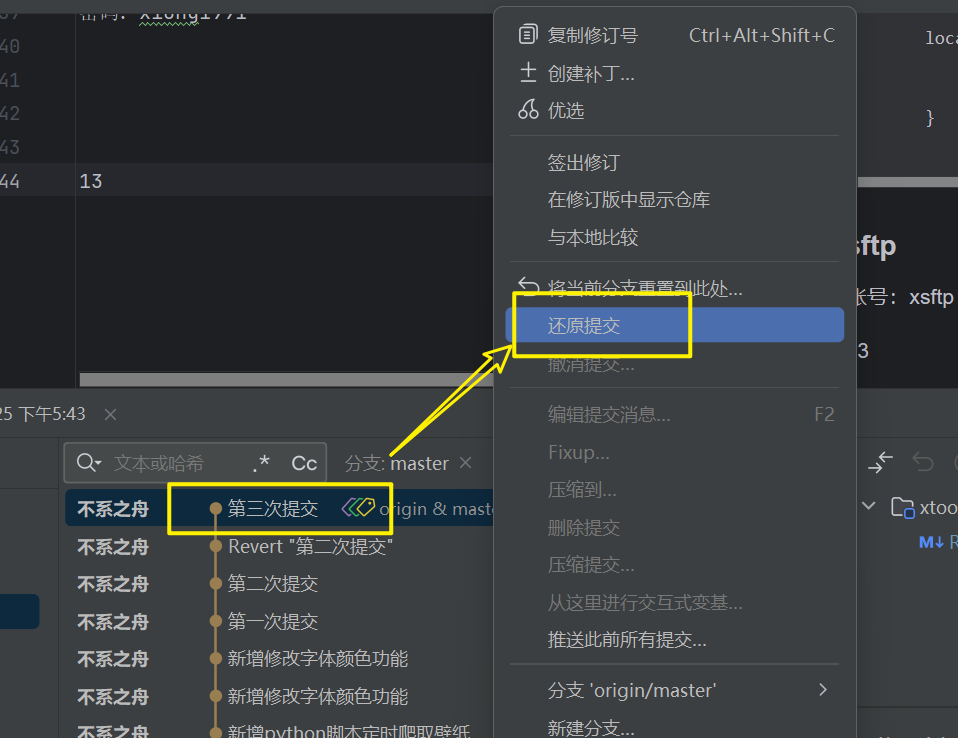Click 推送此前所有提交 option
958x738 pixels.
click(x=627, y=639)
